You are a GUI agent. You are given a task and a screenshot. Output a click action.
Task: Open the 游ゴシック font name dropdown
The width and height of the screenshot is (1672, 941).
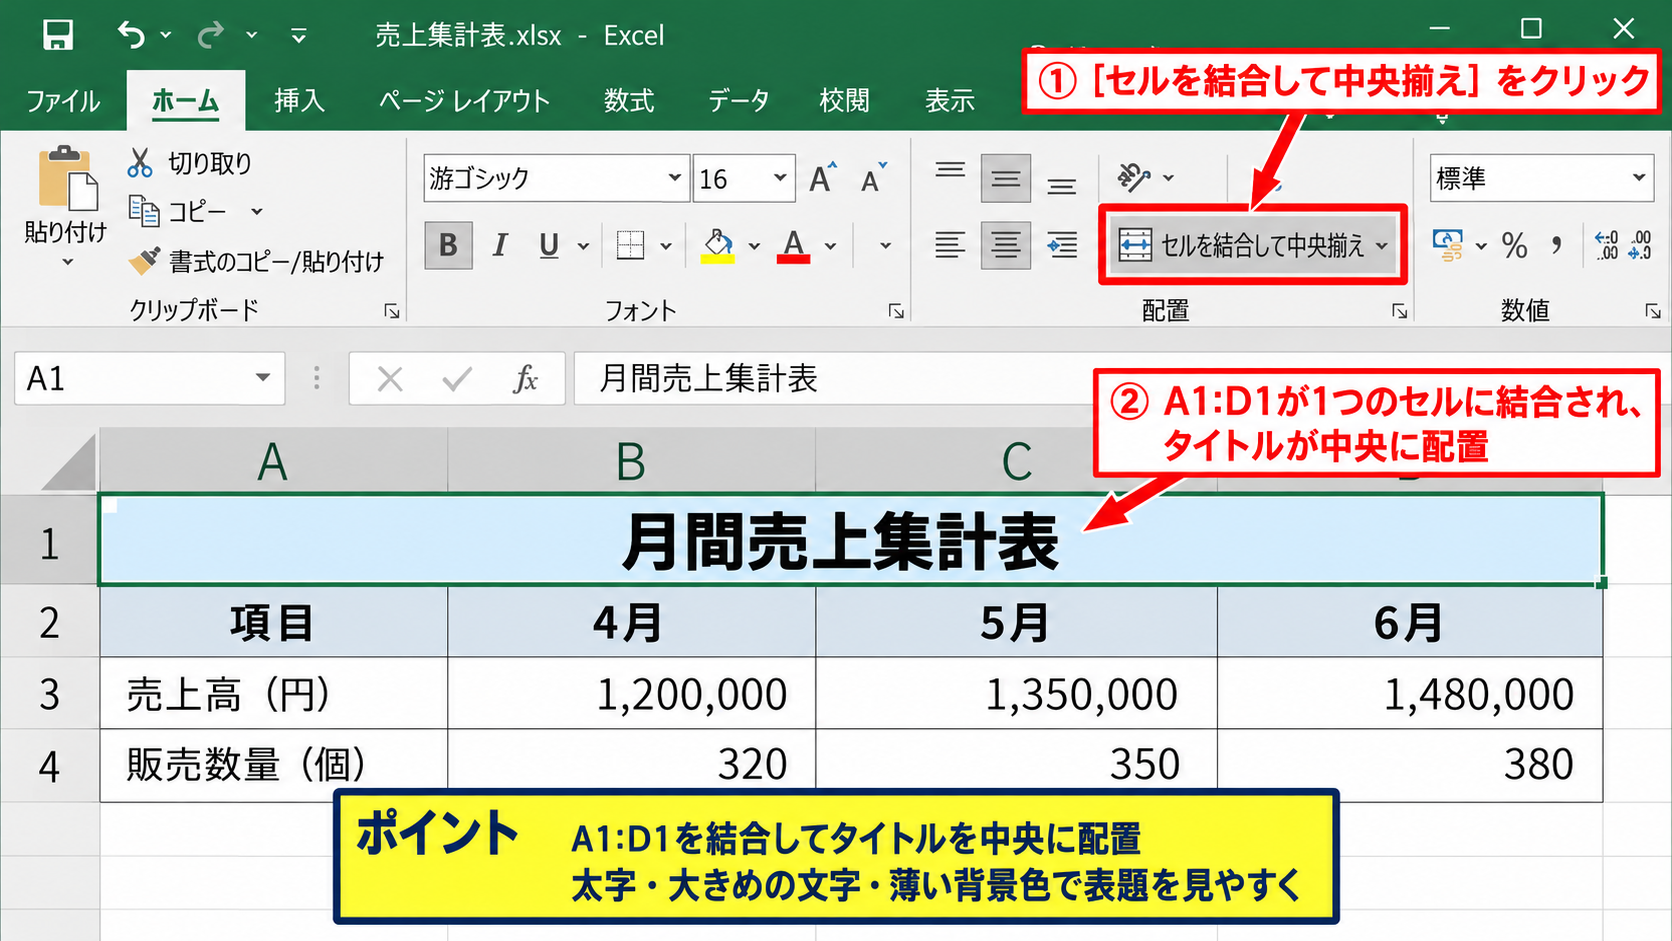674,178
